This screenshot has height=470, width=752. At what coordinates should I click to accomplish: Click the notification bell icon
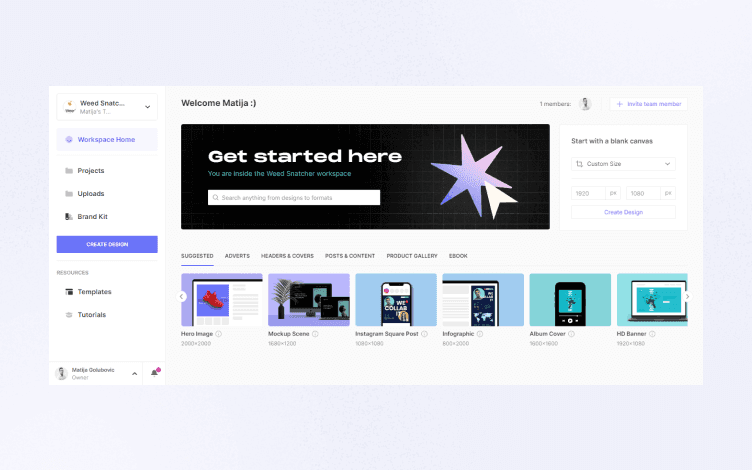click(154, 373)
